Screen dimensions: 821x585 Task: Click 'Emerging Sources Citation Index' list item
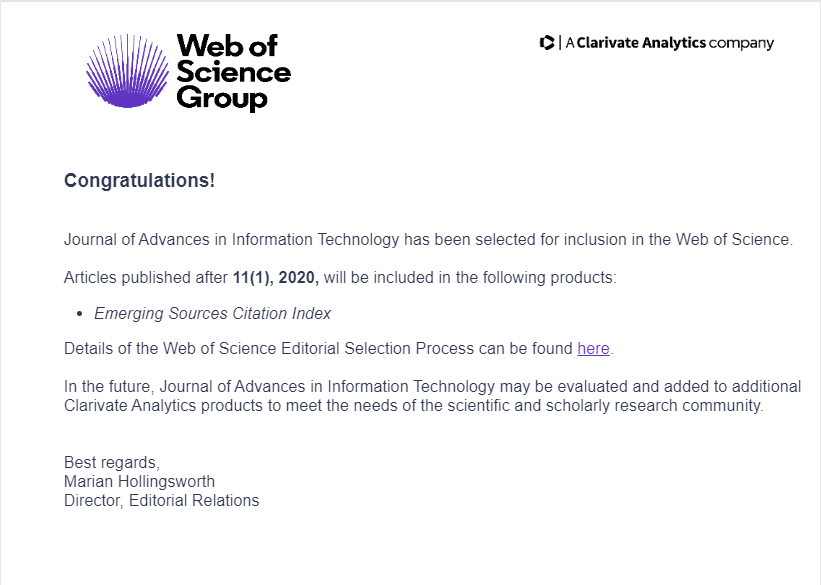pos(212,313)
